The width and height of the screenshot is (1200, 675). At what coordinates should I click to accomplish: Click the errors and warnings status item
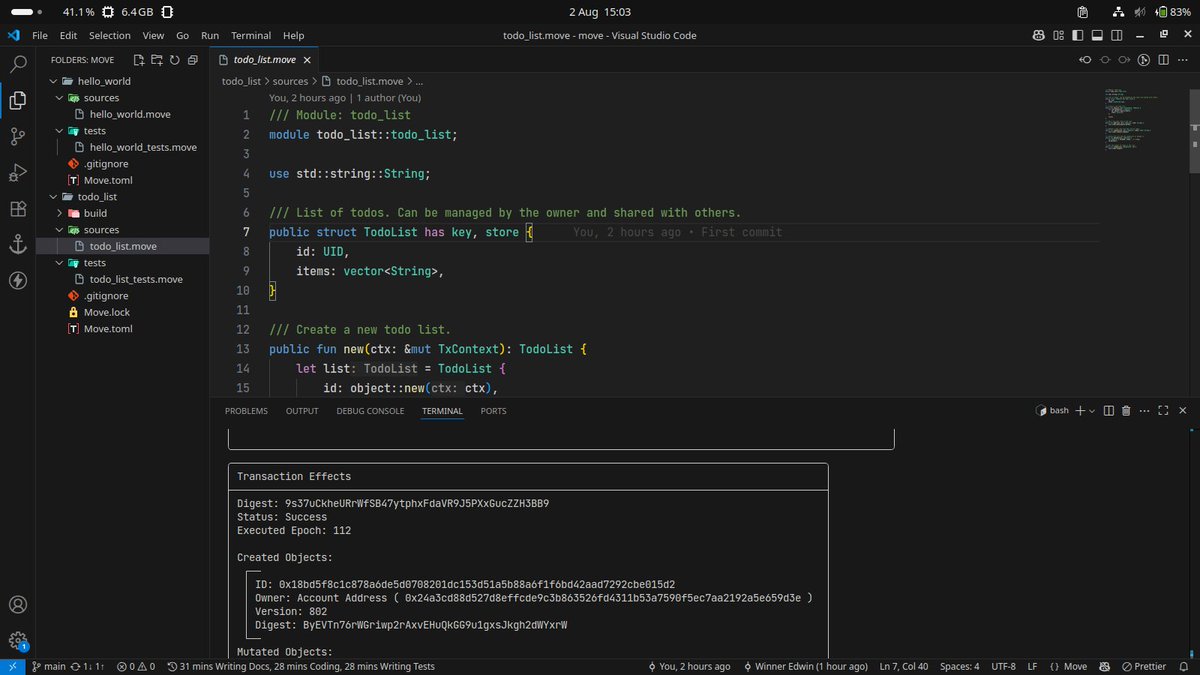[136, 666]
